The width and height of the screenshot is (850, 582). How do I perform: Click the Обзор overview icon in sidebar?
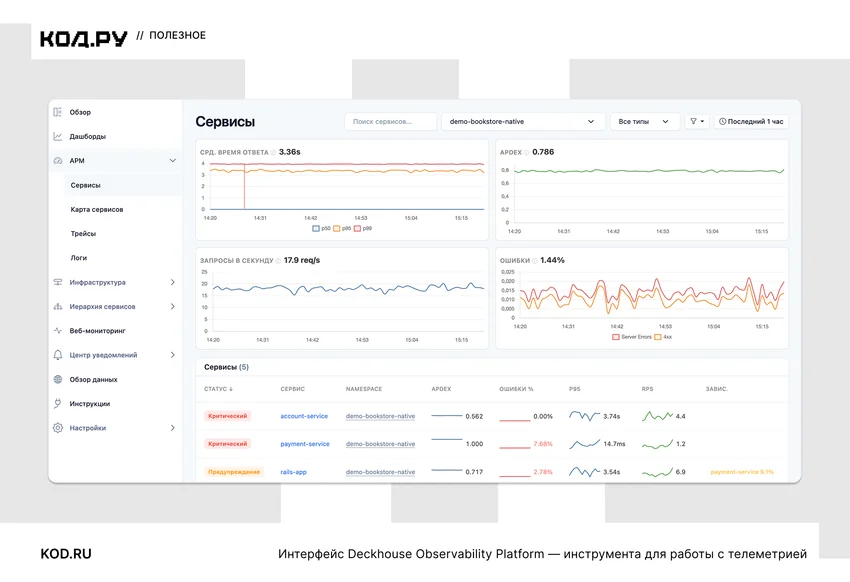point(57,112)
